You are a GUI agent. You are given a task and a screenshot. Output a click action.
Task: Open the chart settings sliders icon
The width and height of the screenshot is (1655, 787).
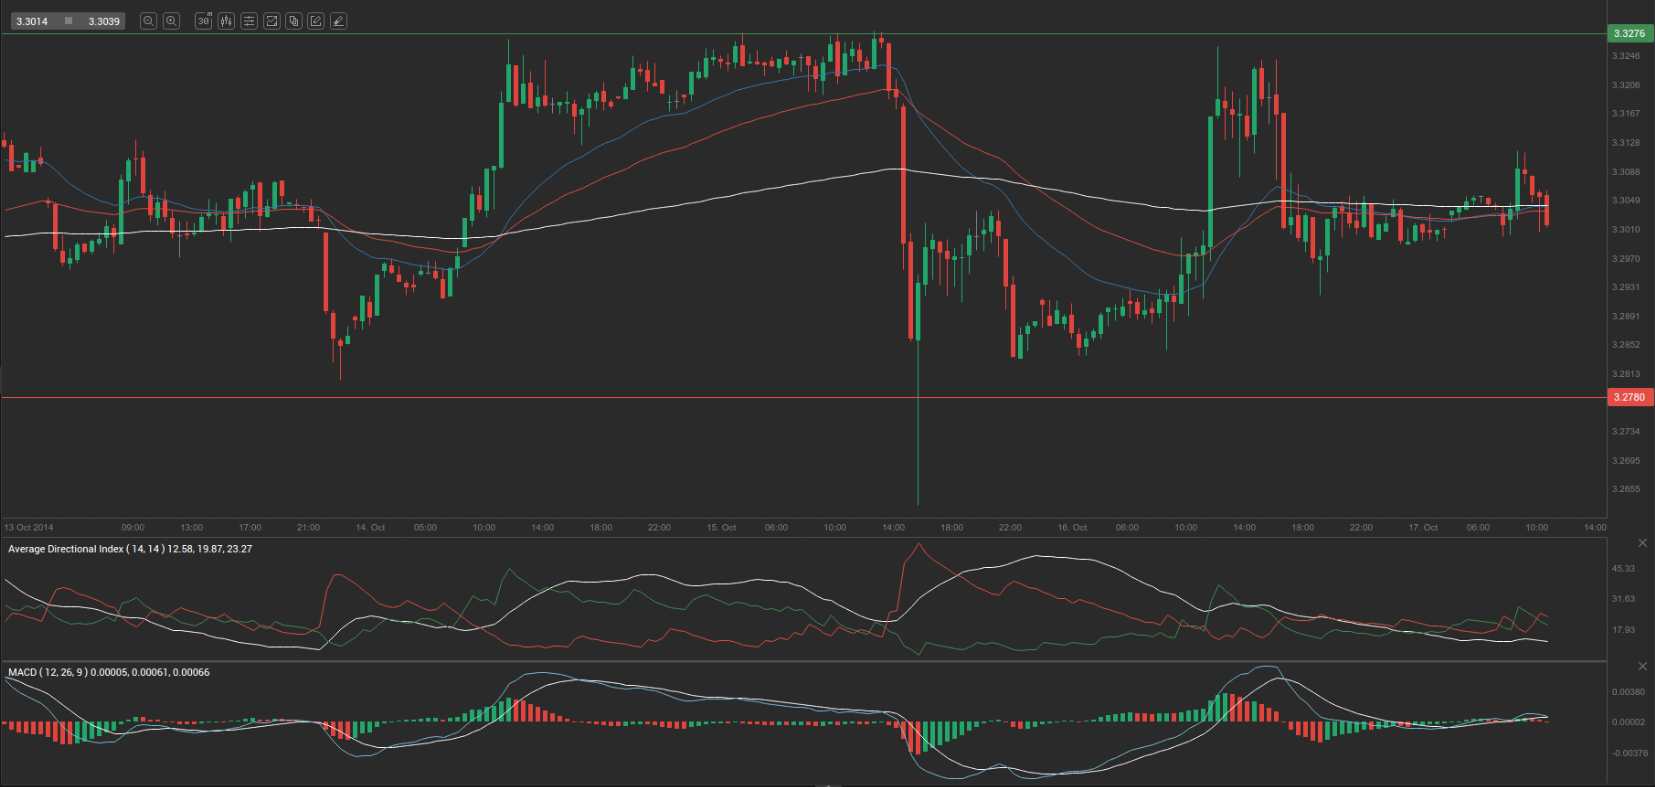pos(249,21)
